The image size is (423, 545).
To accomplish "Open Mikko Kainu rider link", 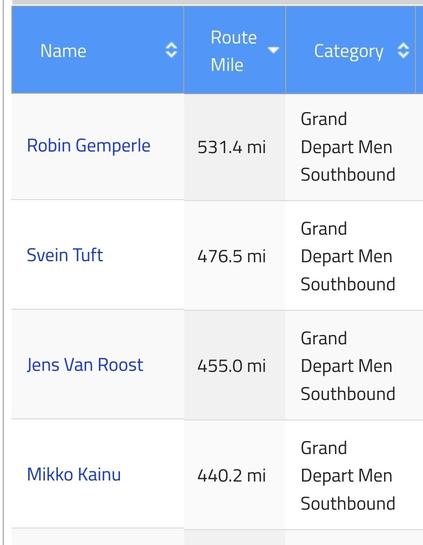I will (x=74, y=474).
